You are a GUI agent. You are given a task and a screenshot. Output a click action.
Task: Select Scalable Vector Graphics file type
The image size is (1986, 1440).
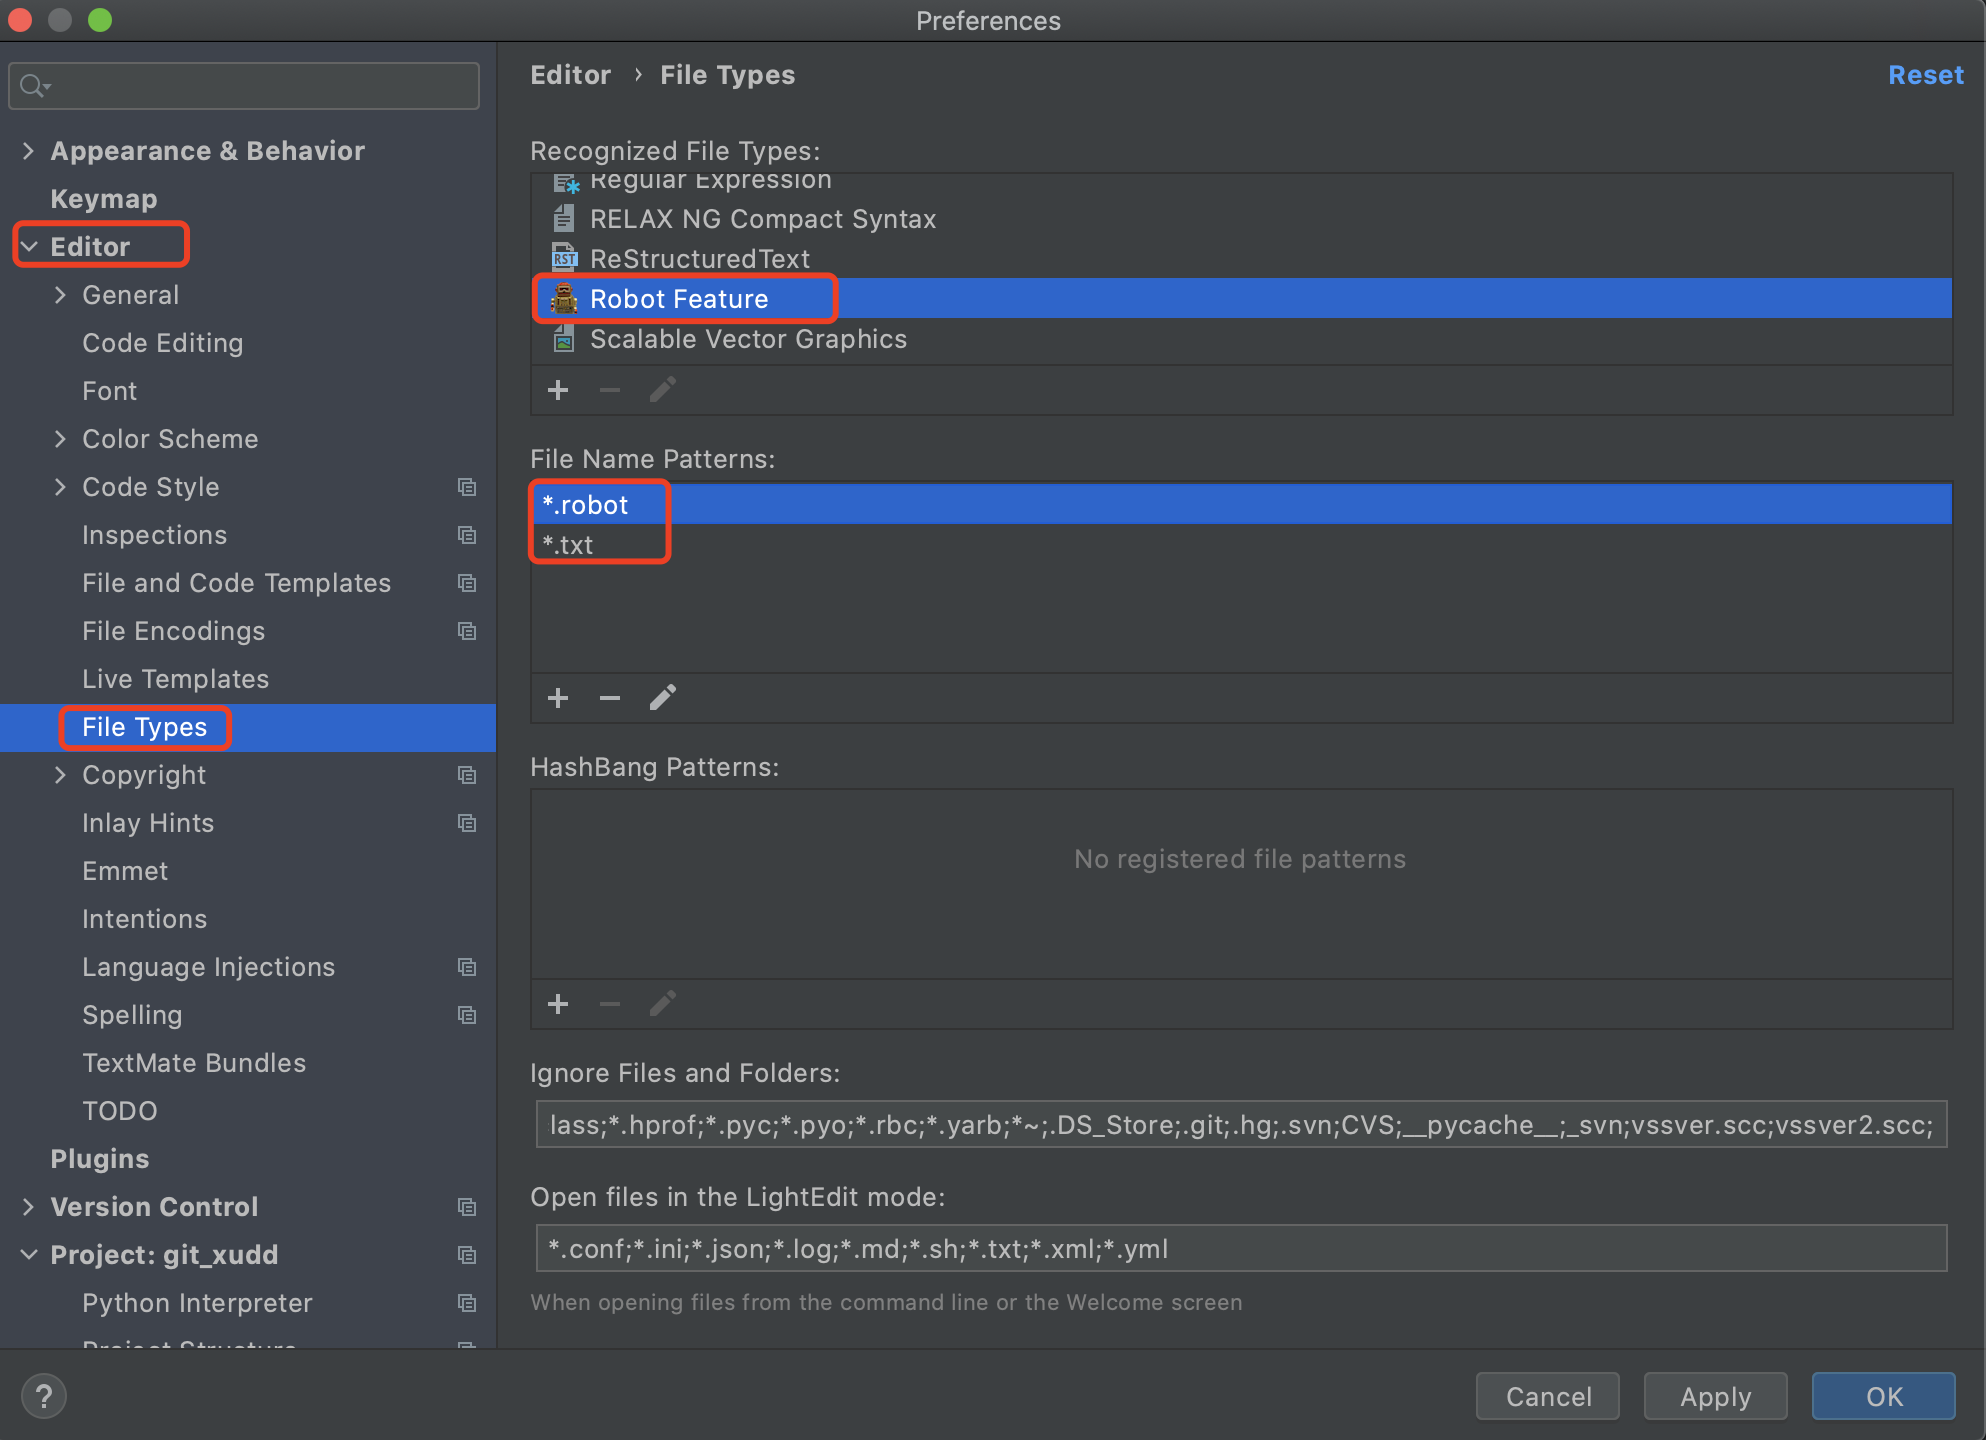pos(747,339)
